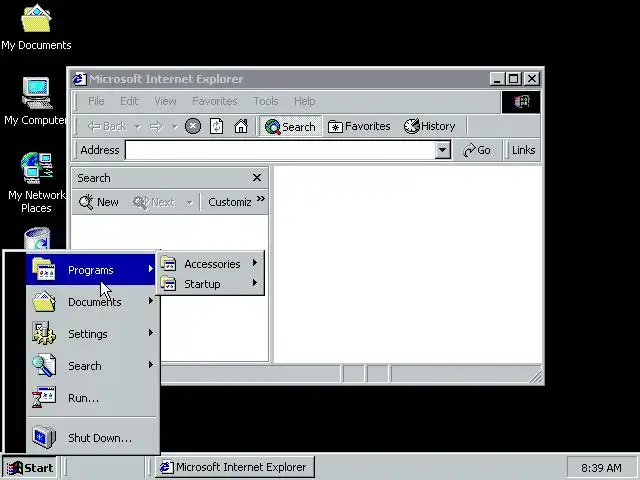Click the Back arrow in Internet Explorer
Screen dimensions: 640x480
click(107, 127)
